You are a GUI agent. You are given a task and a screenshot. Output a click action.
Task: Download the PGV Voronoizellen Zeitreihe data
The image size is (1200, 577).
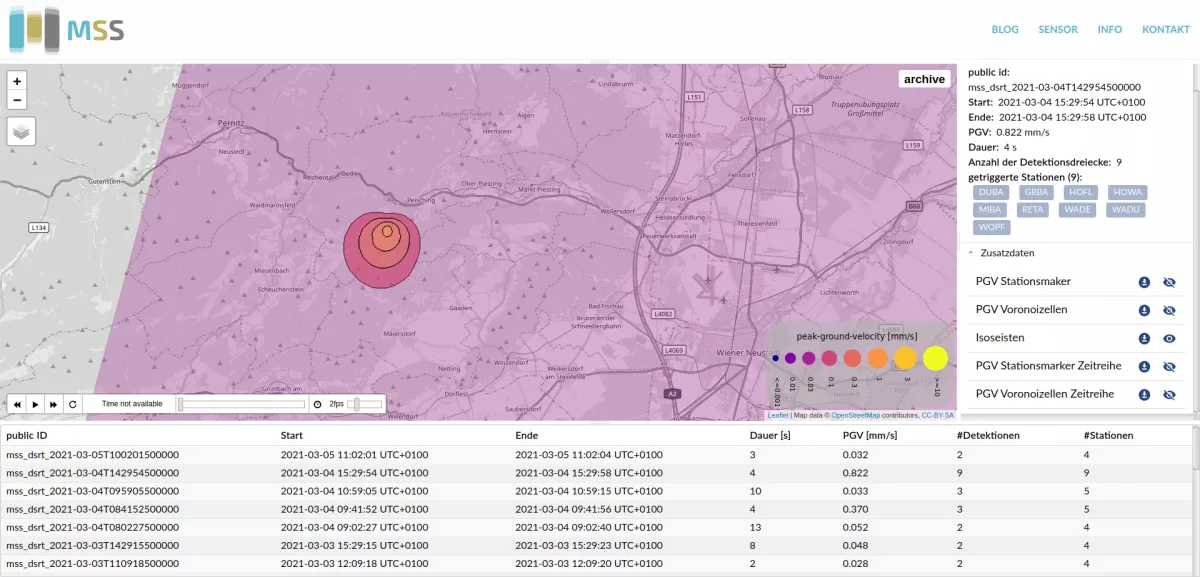[1144, 394]
